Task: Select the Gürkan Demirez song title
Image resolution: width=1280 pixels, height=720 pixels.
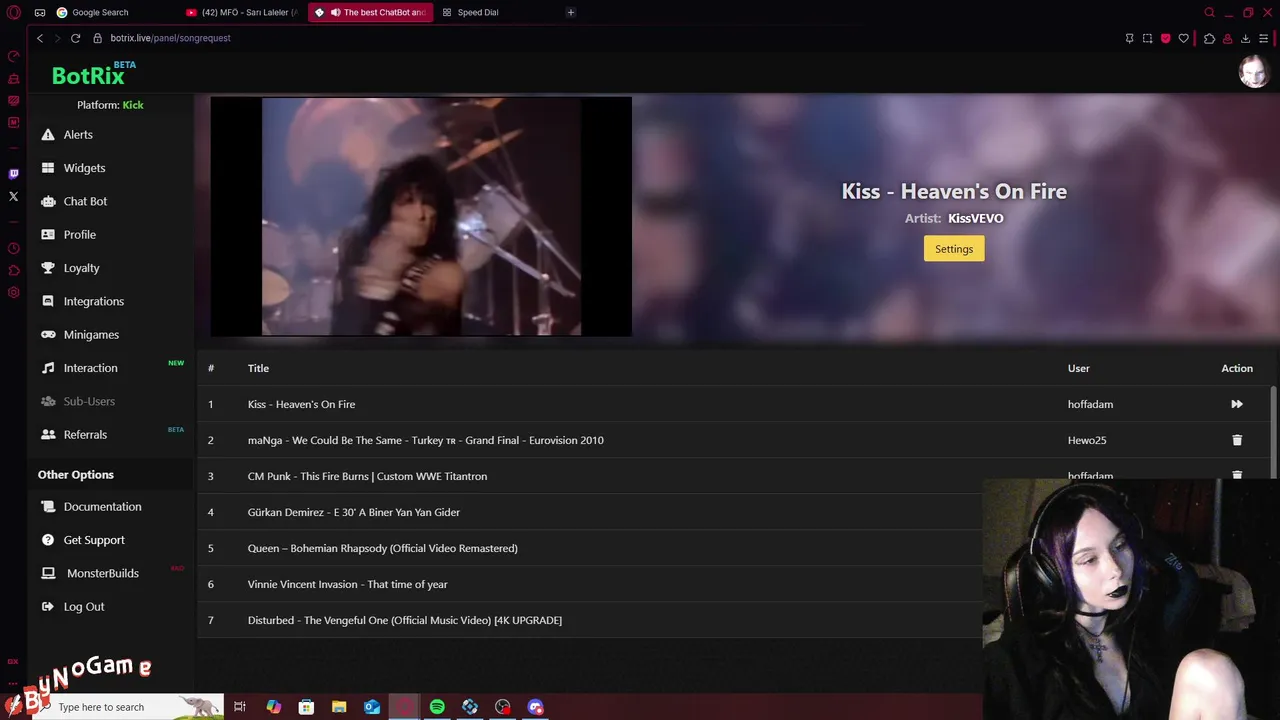Action: (354, 512)
